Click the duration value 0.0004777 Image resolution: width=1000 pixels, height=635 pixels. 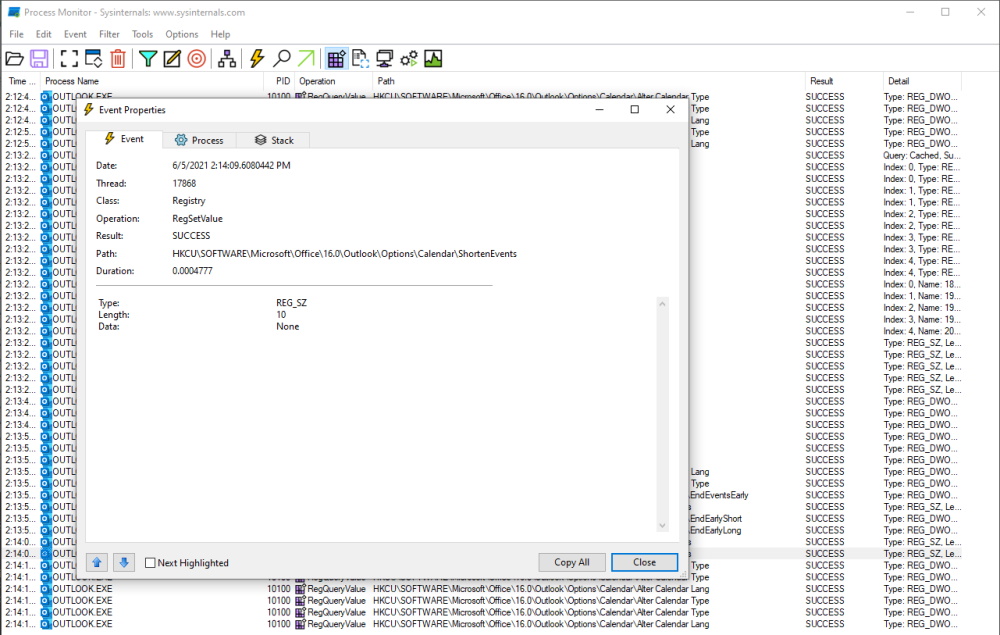192,271
